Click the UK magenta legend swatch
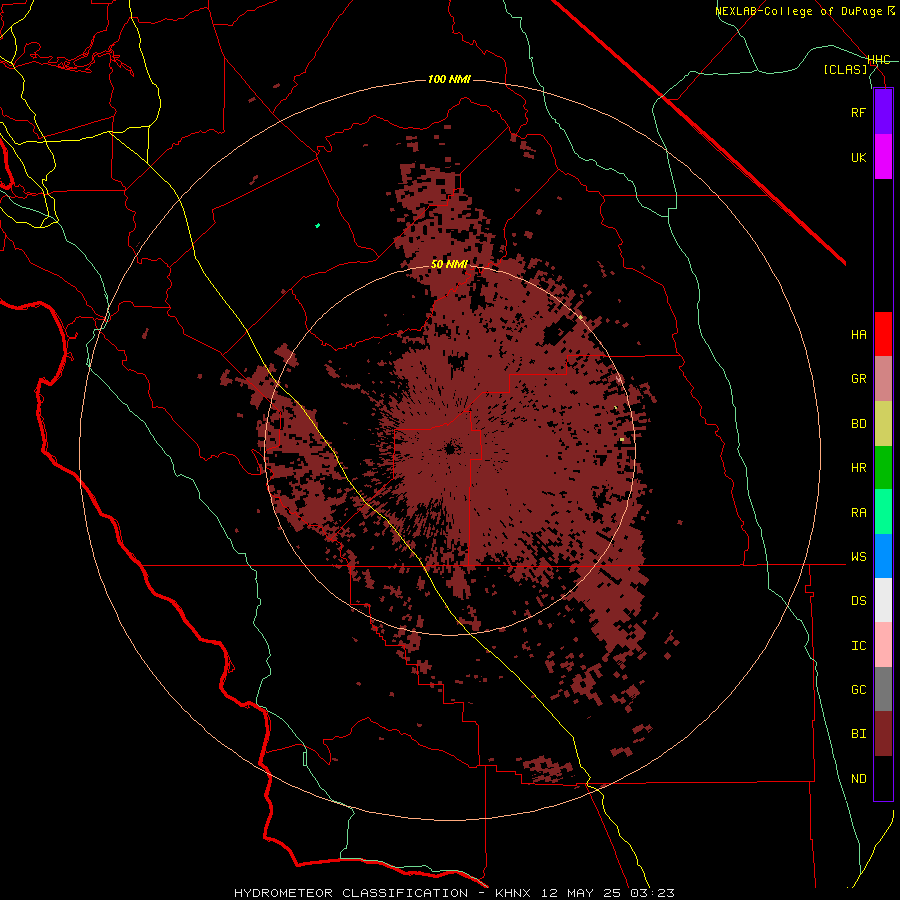 pyautogui.click(x=883, y=157)
